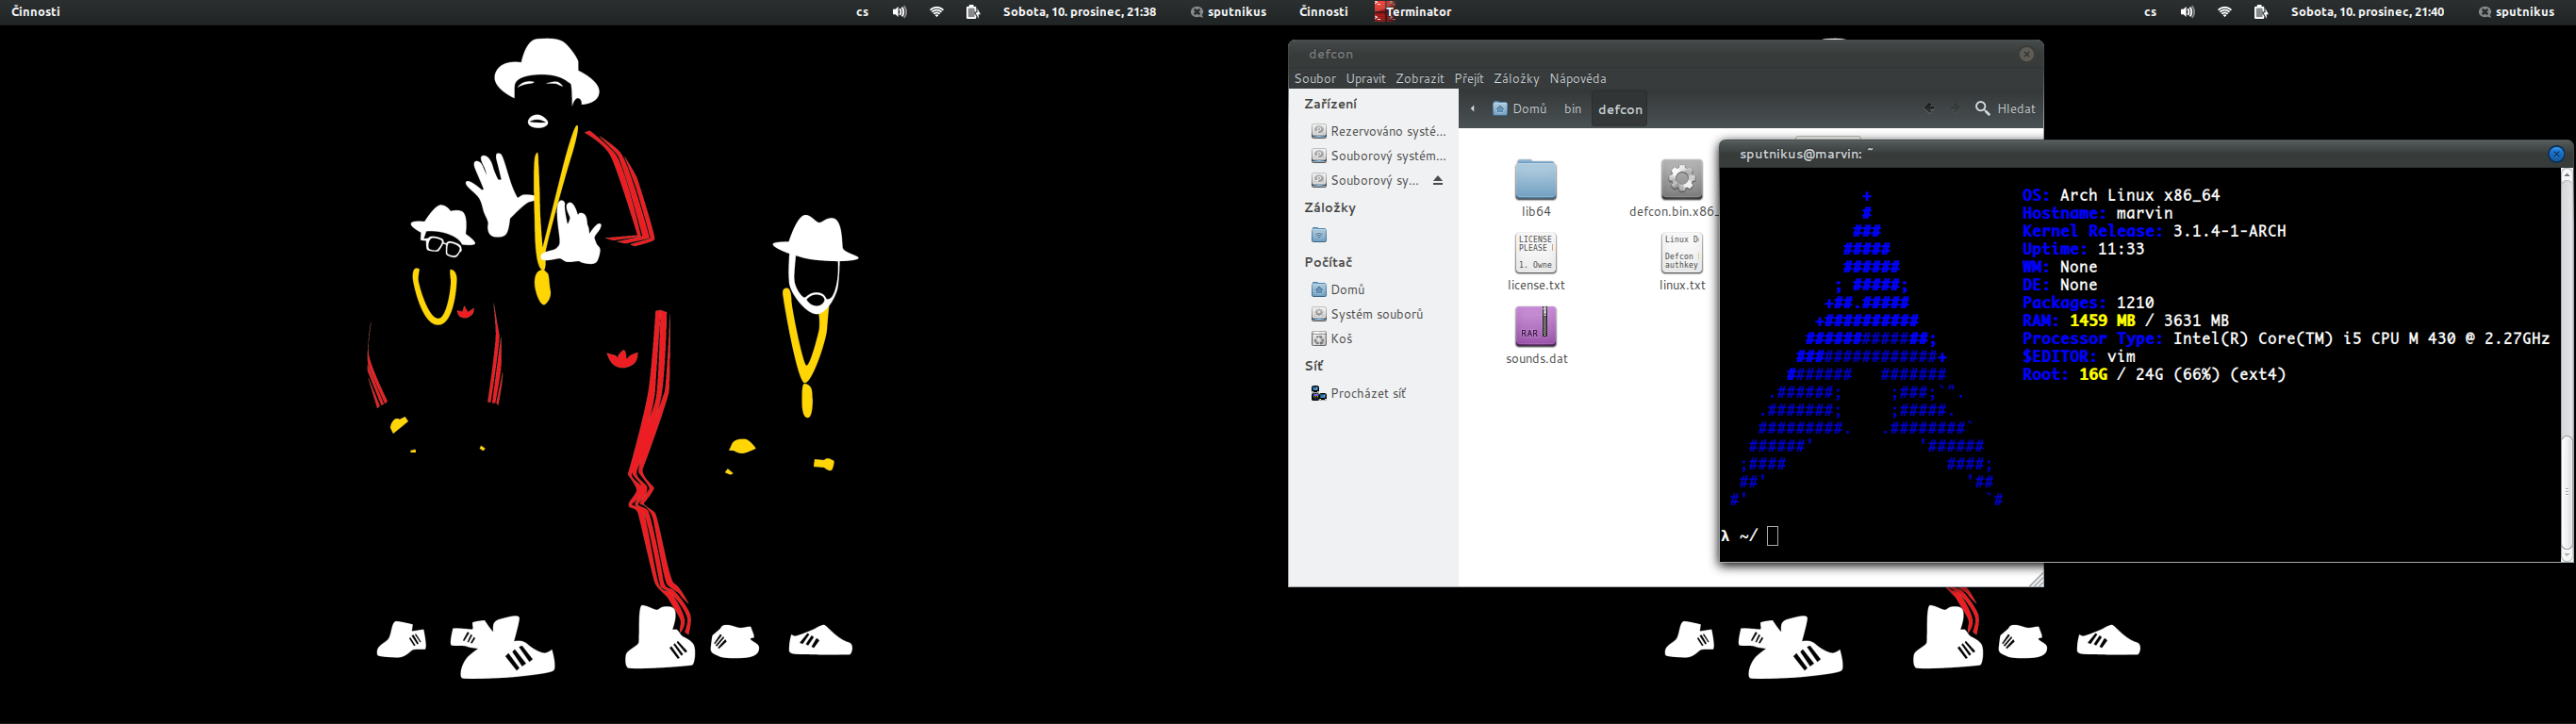Image resolution: width=2576 pixels, height=724 pixels.
Task: Open the Záložky menu in the menu bar
Action: pos(1516,79)
